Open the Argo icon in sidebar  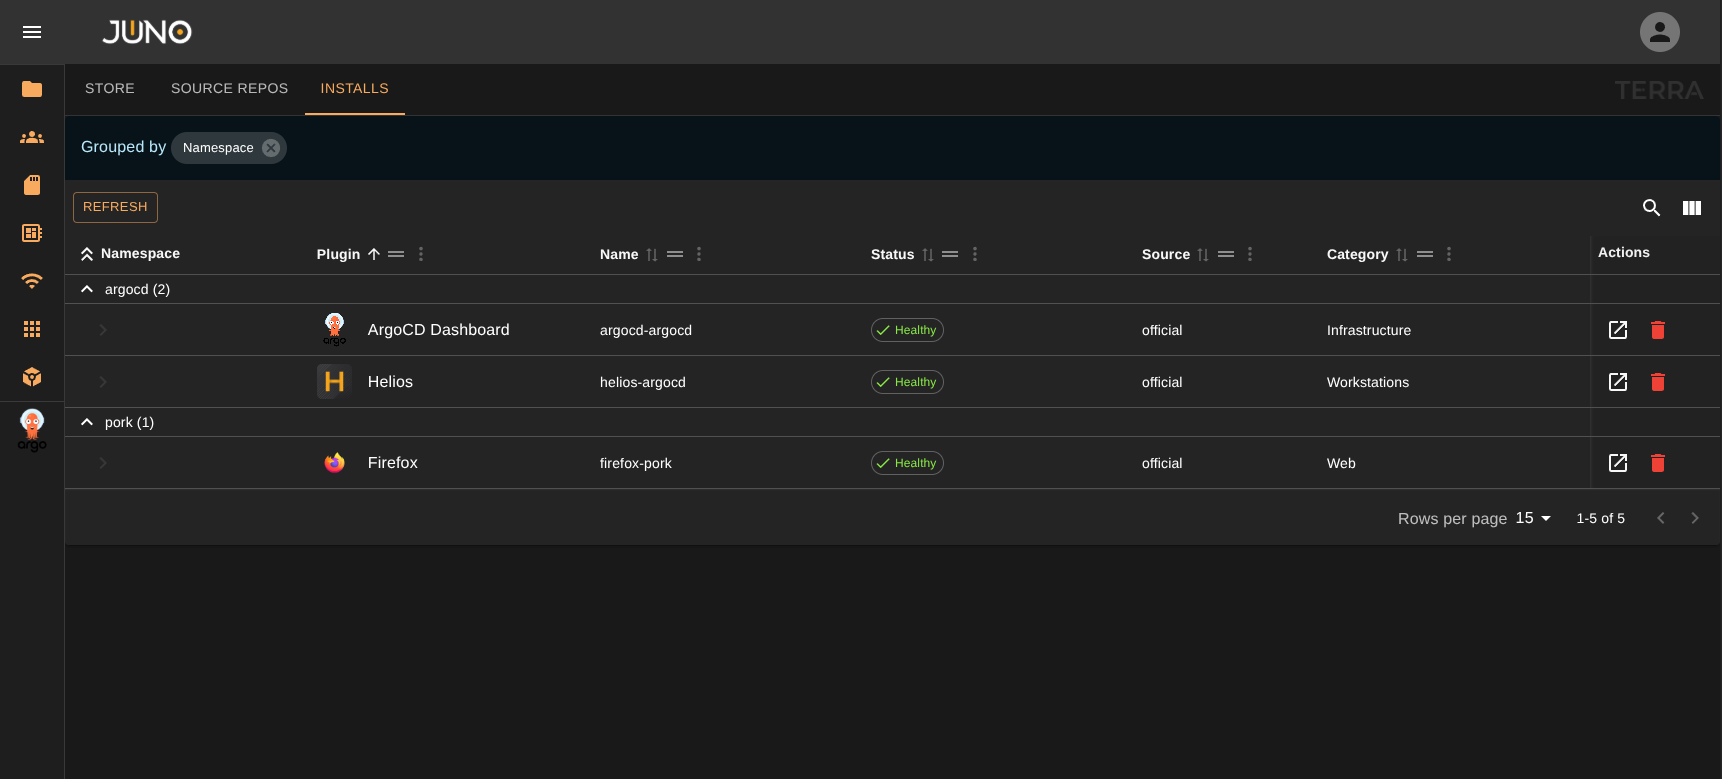point(32,430)
